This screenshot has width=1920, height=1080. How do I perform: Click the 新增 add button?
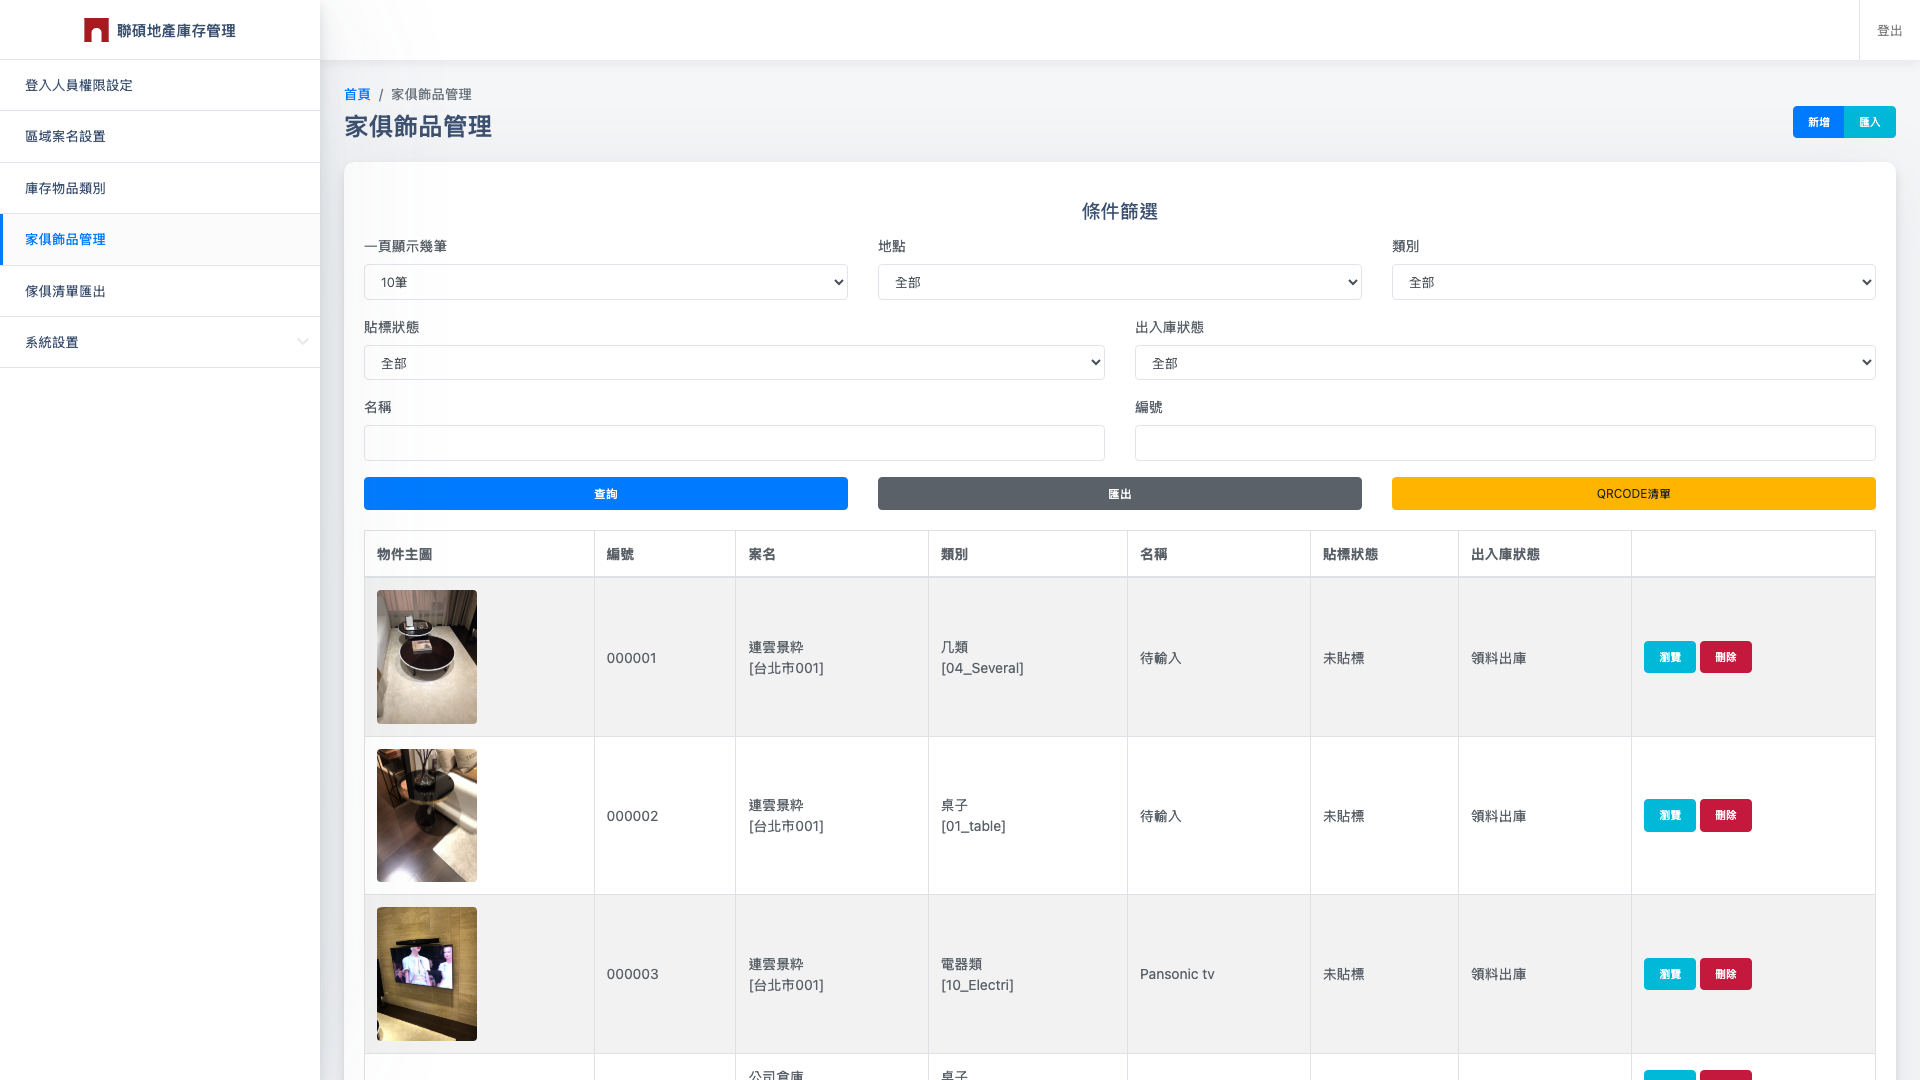click(1818, 122)
